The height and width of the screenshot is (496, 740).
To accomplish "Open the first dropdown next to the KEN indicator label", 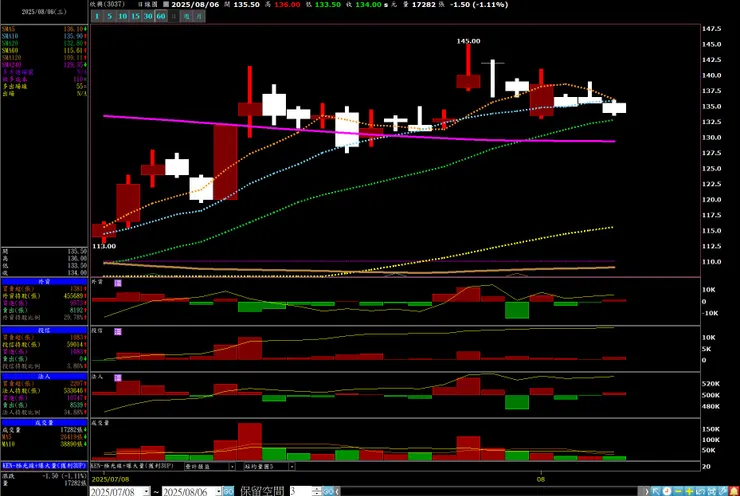I will (232, 466).
